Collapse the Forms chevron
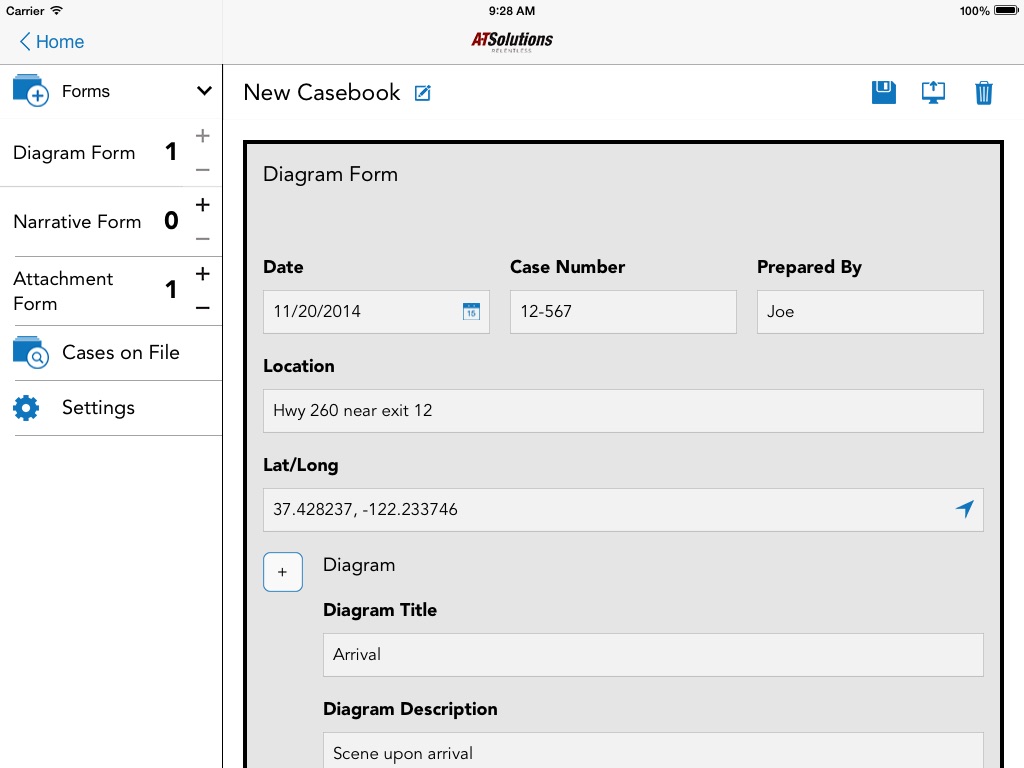The height and width of the screenshot is (768, 1024). (204, 91)
